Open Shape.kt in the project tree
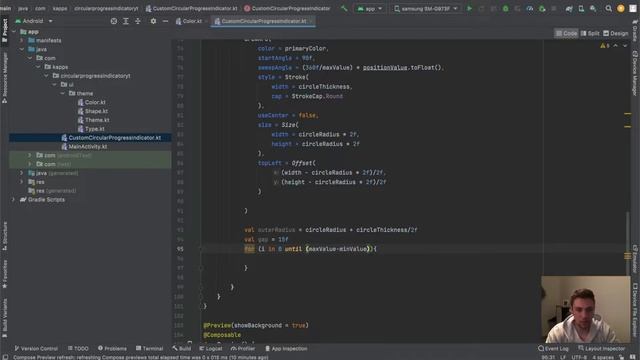 point(93,111)
